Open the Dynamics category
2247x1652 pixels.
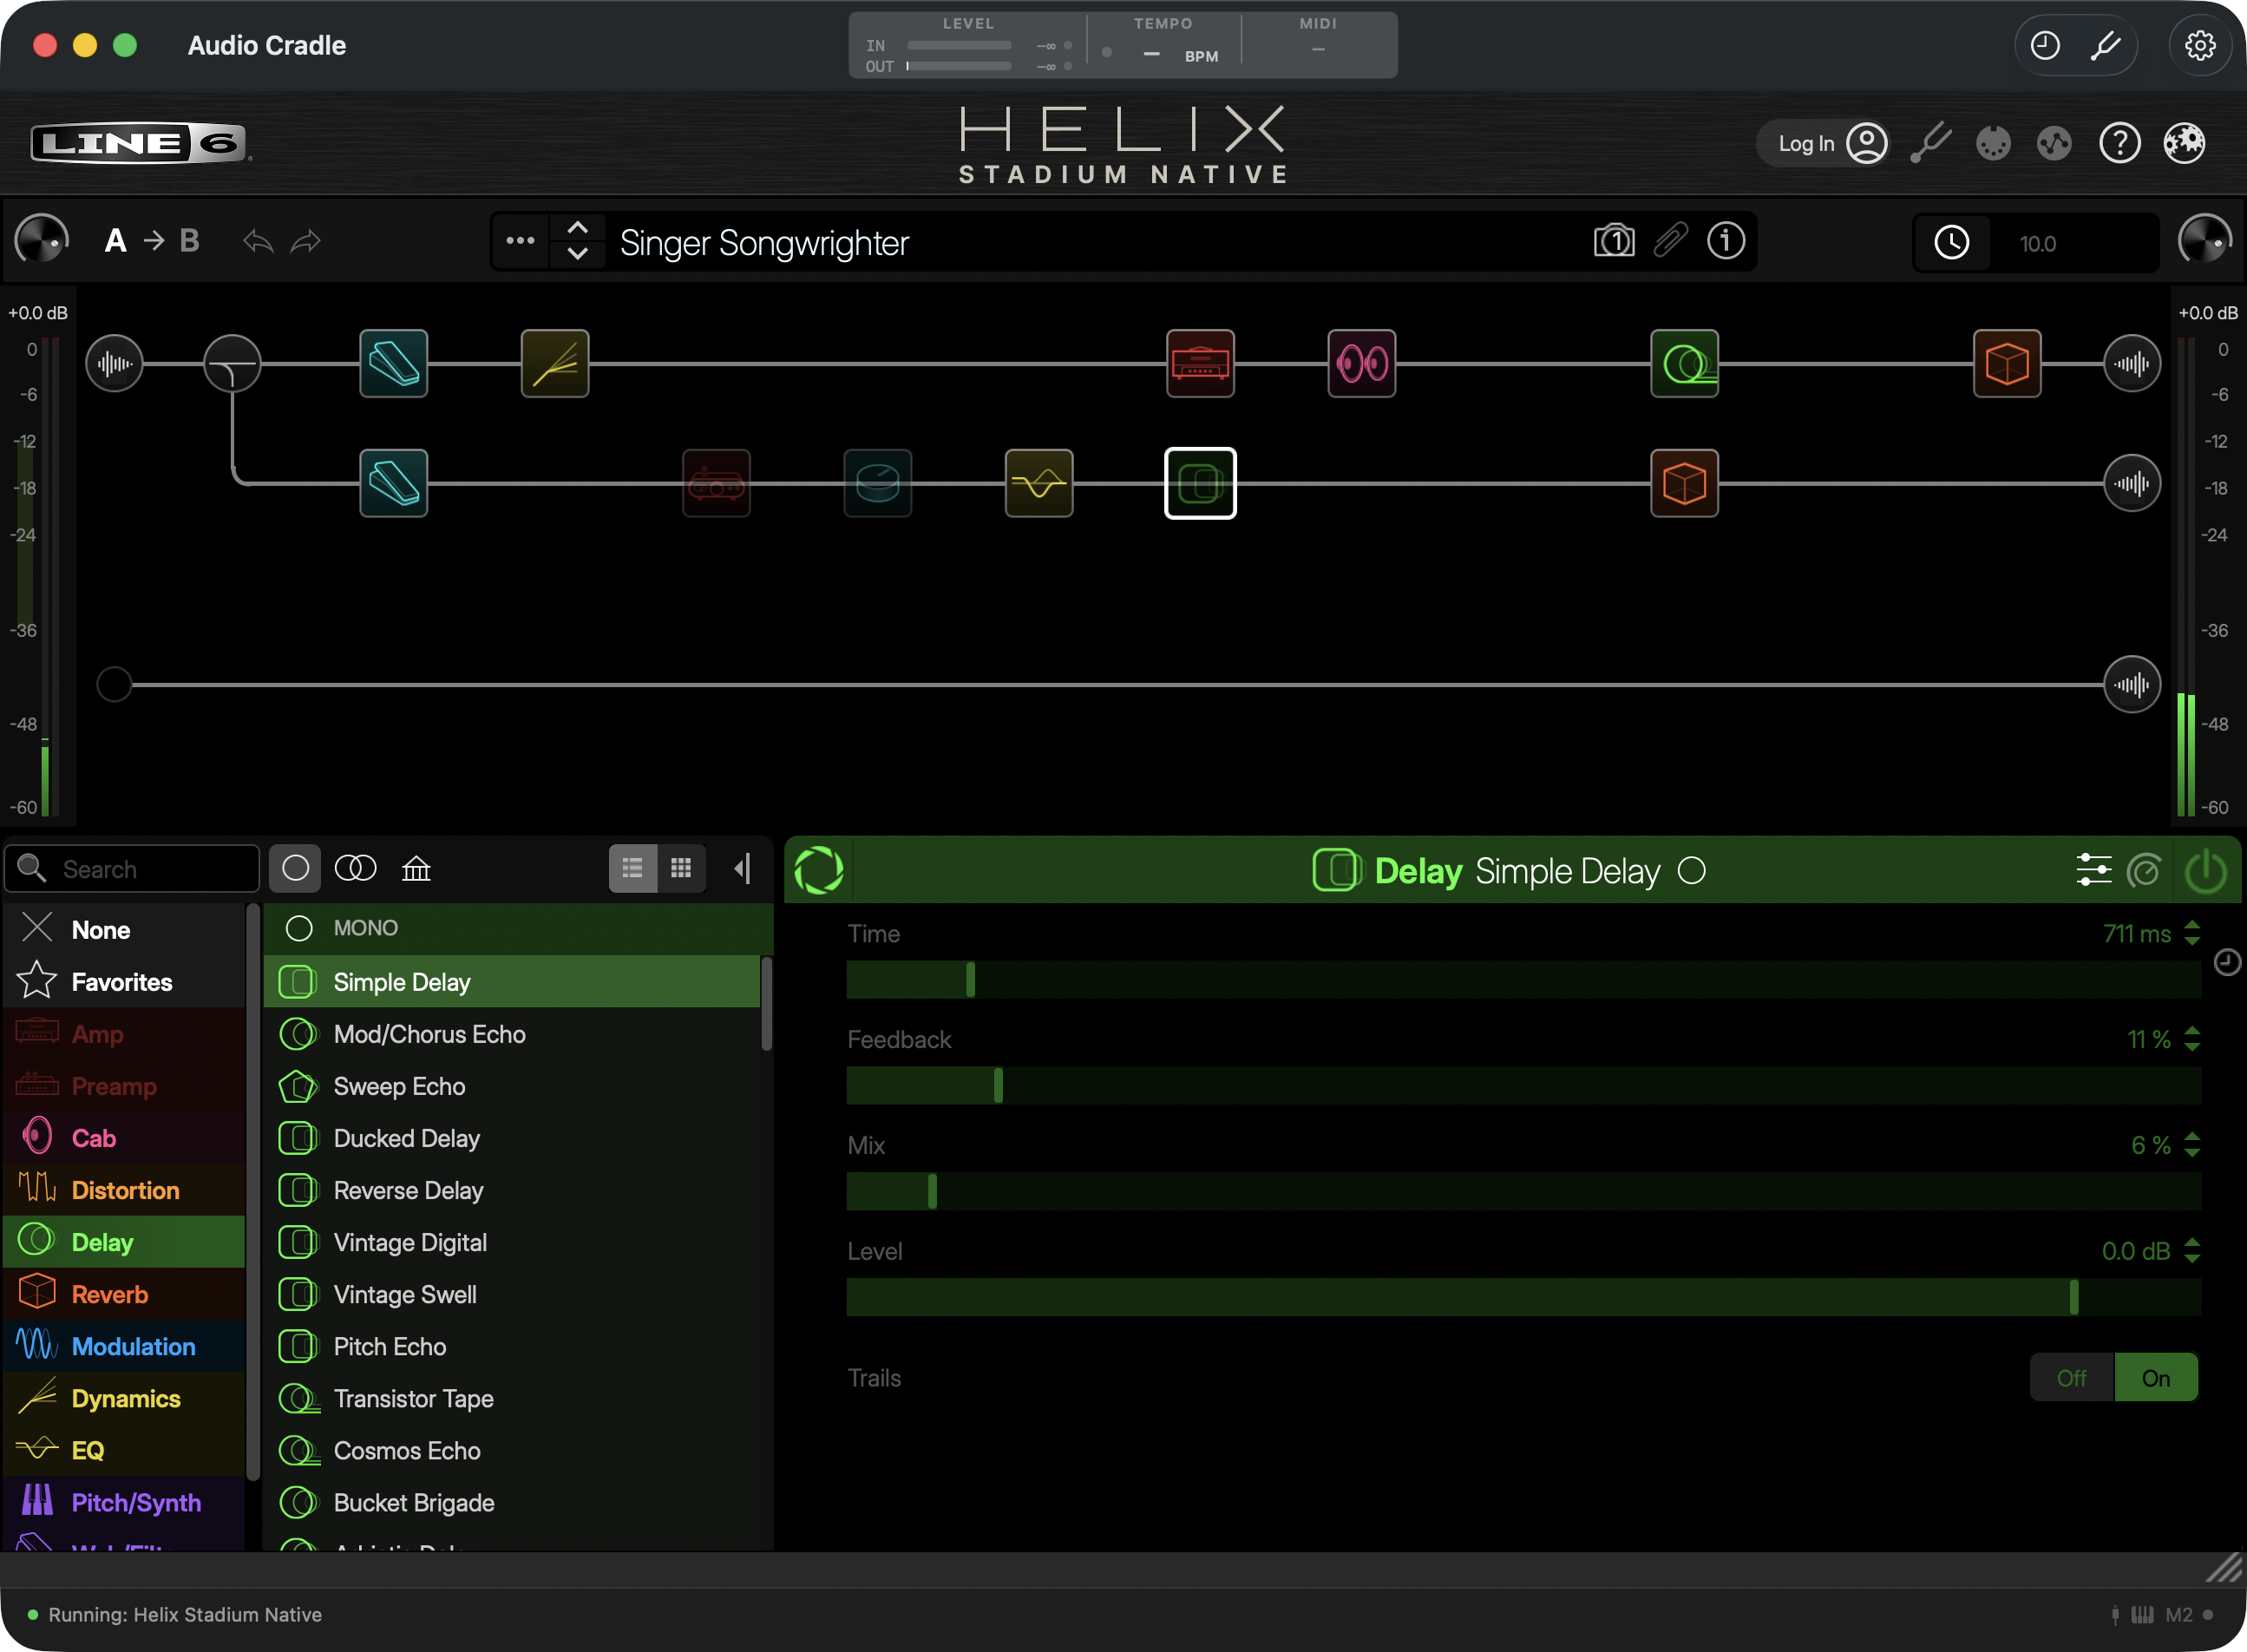click(124, 1398)
